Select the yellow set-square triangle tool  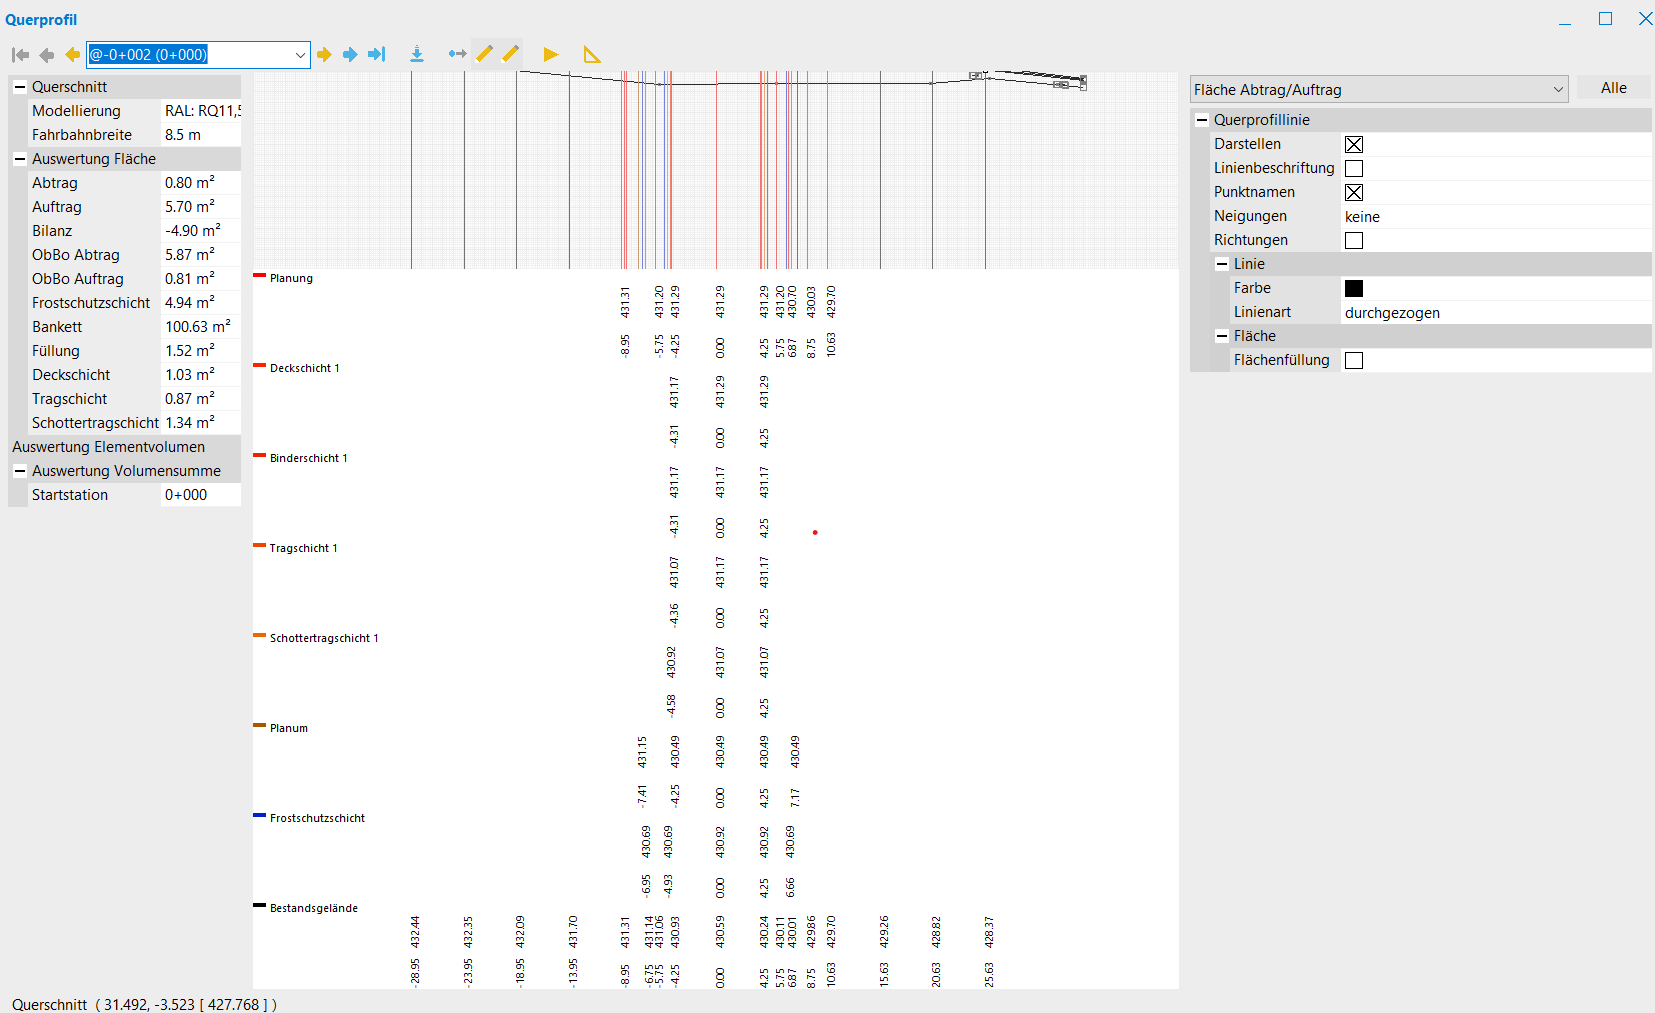point(592,55)
